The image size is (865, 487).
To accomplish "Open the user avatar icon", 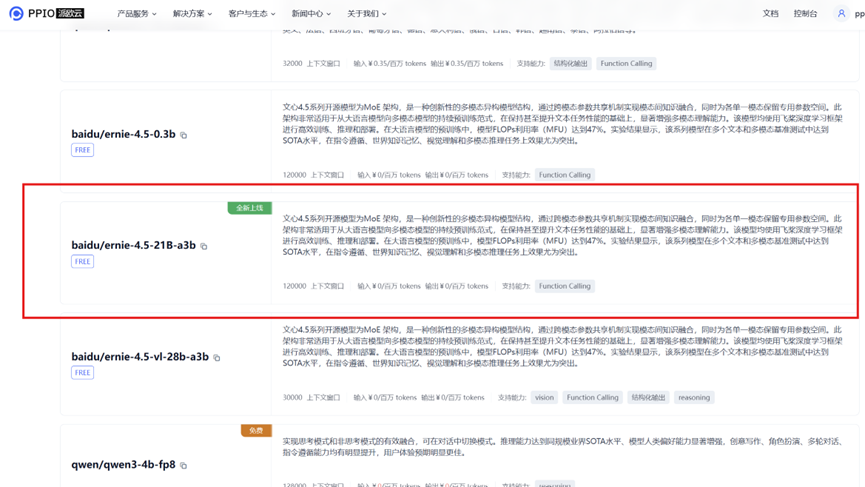I will click(x=841, y=13).
